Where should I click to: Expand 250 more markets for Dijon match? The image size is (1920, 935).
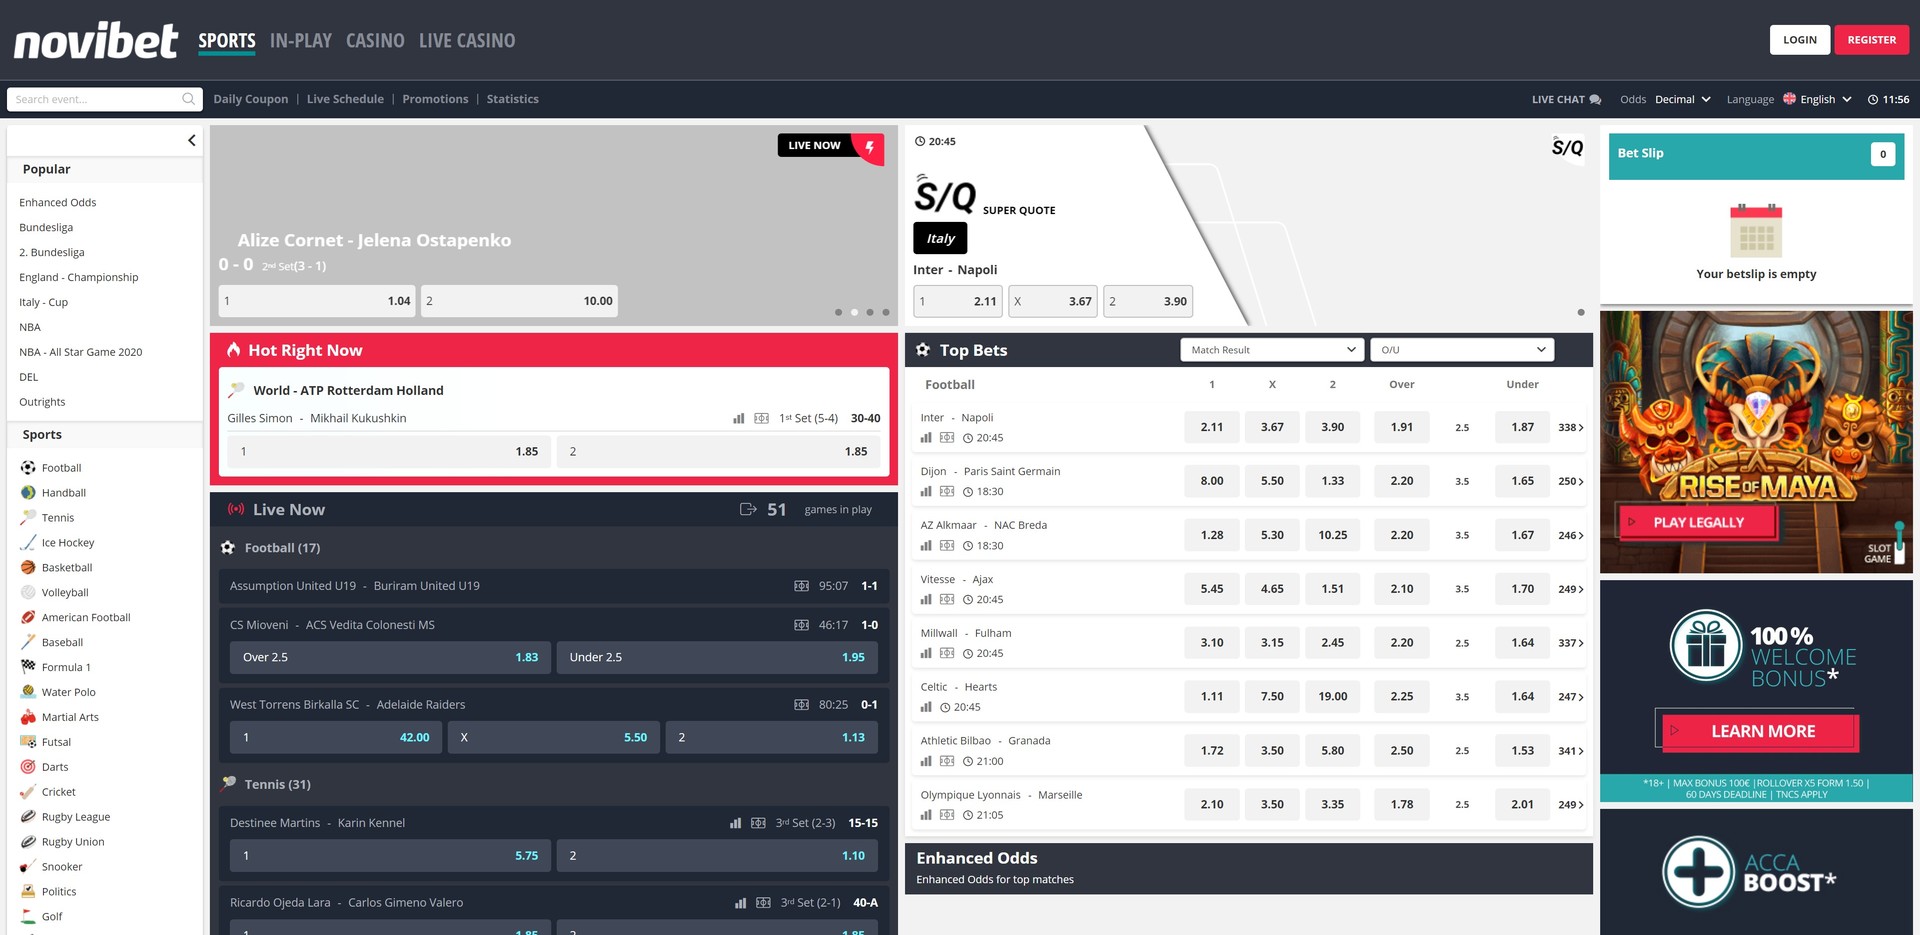pos(1570,481)
